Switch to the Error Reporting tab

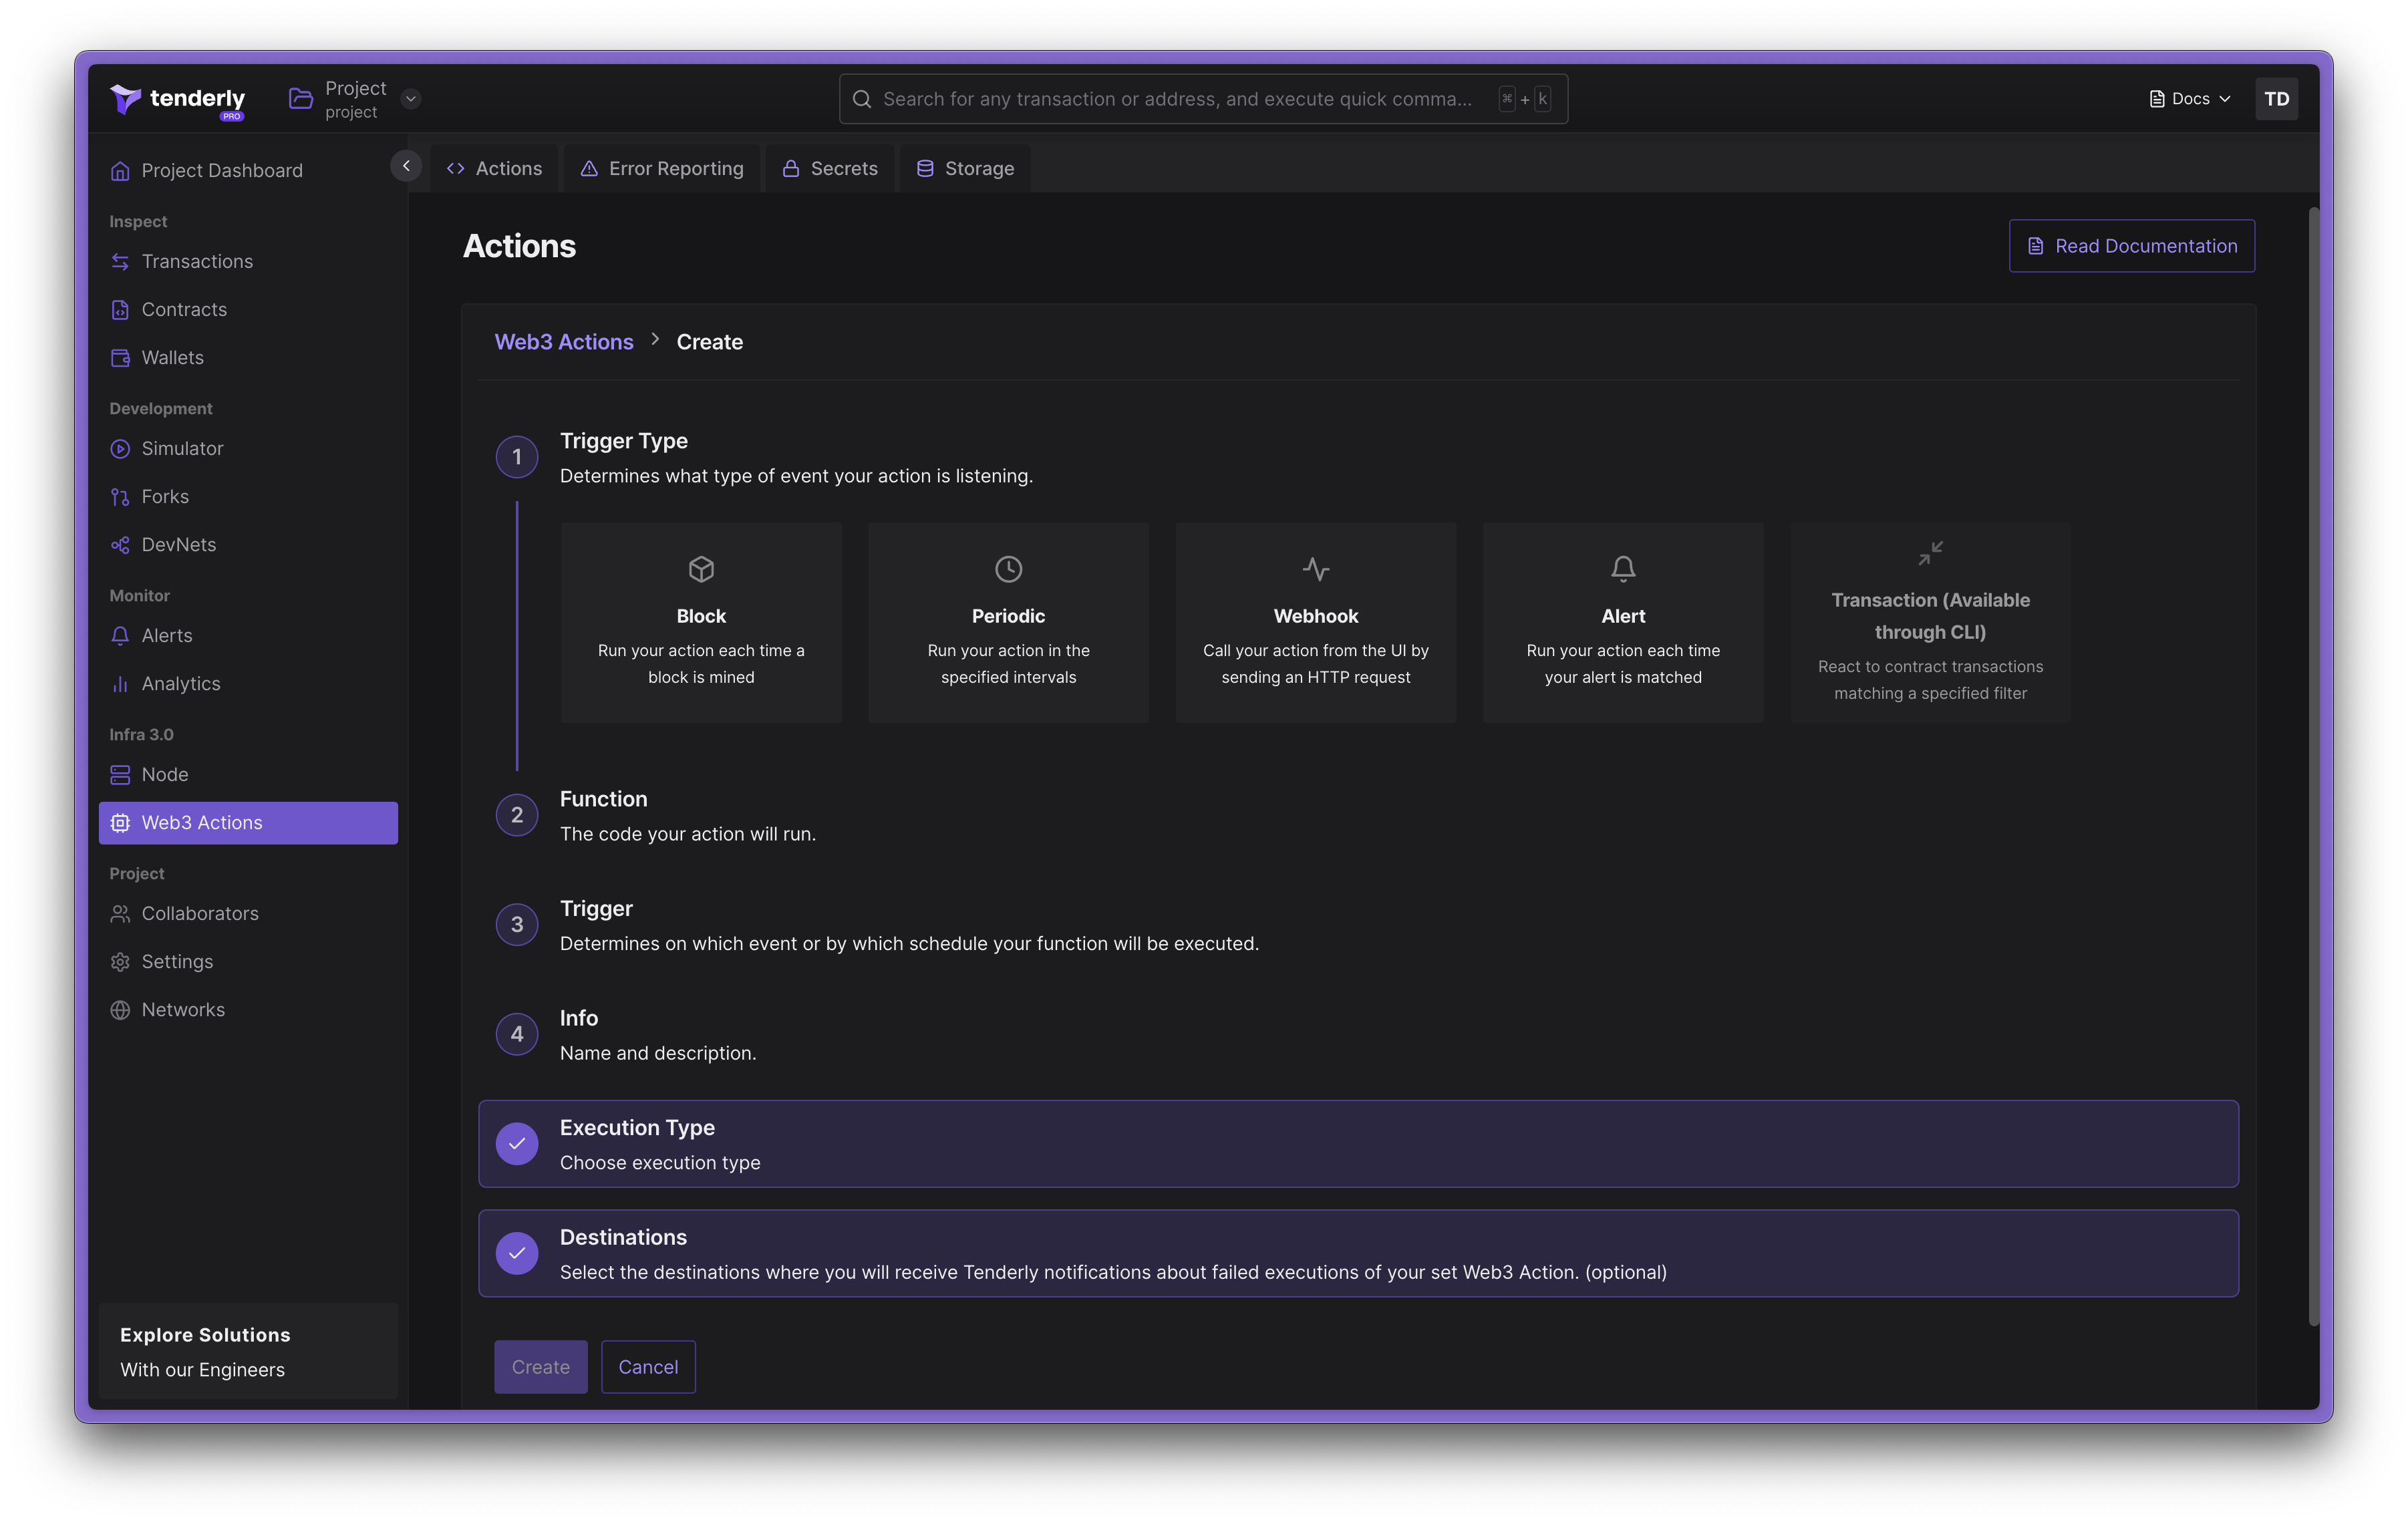662,169
